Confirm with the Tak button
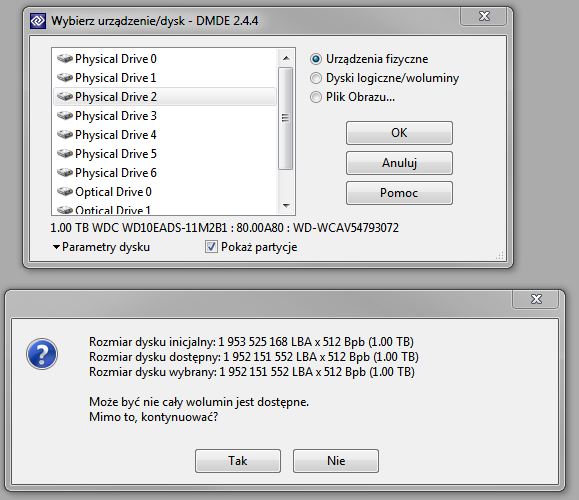This screenshot has height=500, width=579. (238, 460)
